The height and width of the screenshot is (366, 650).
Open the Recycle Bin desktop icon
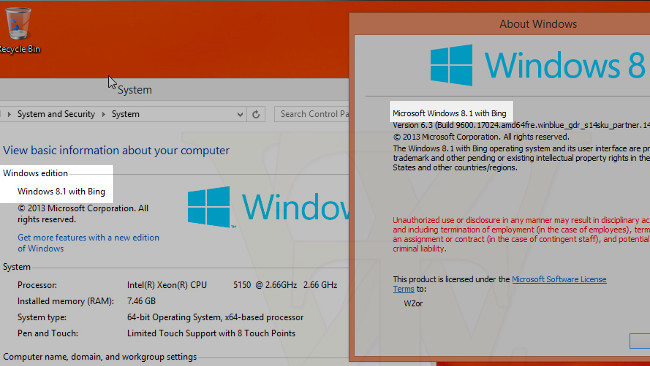(19, 30)
